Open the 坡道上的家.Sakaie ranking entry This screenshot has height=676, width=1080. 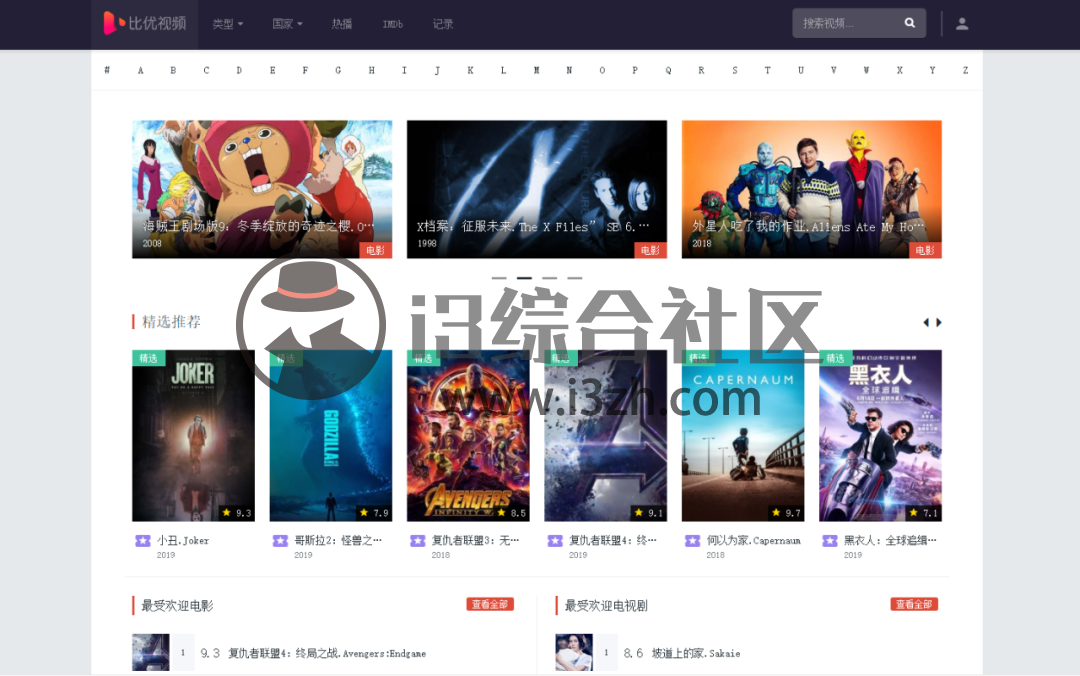[696, 653]
